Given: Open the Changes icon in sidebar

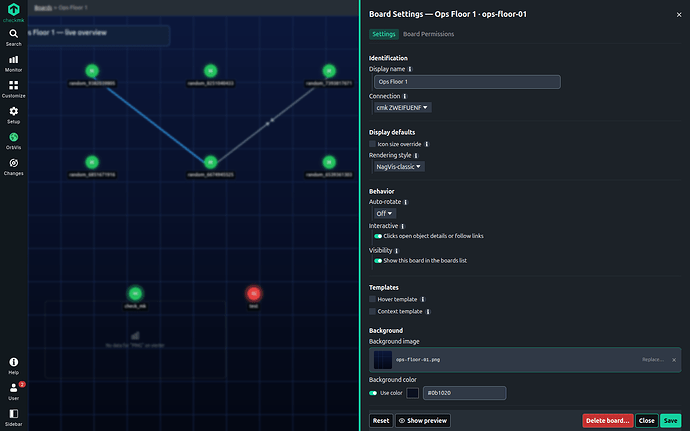Looking at the screenshot, I should pyautogui.click(x=14, y=167).
